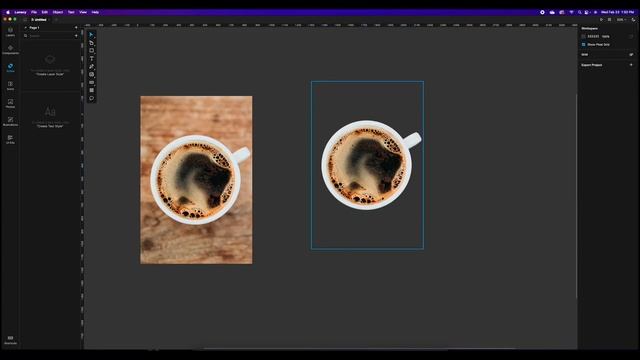Open the Apple menu
The height and width of the screenshot is (360, 640).
pyautogui.click(x=8, y=12)
